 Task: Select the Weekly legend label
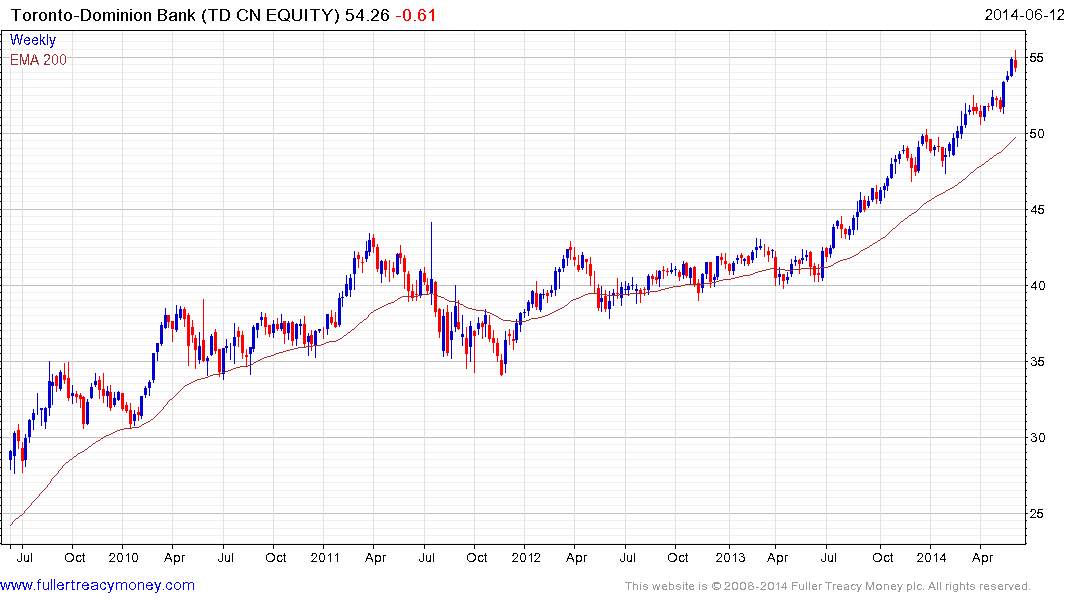(33, 40)
